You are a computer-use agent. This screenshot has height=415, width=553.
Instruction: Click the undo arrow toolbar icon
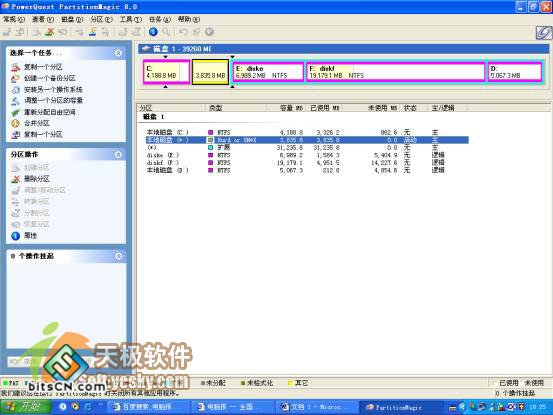183,32
